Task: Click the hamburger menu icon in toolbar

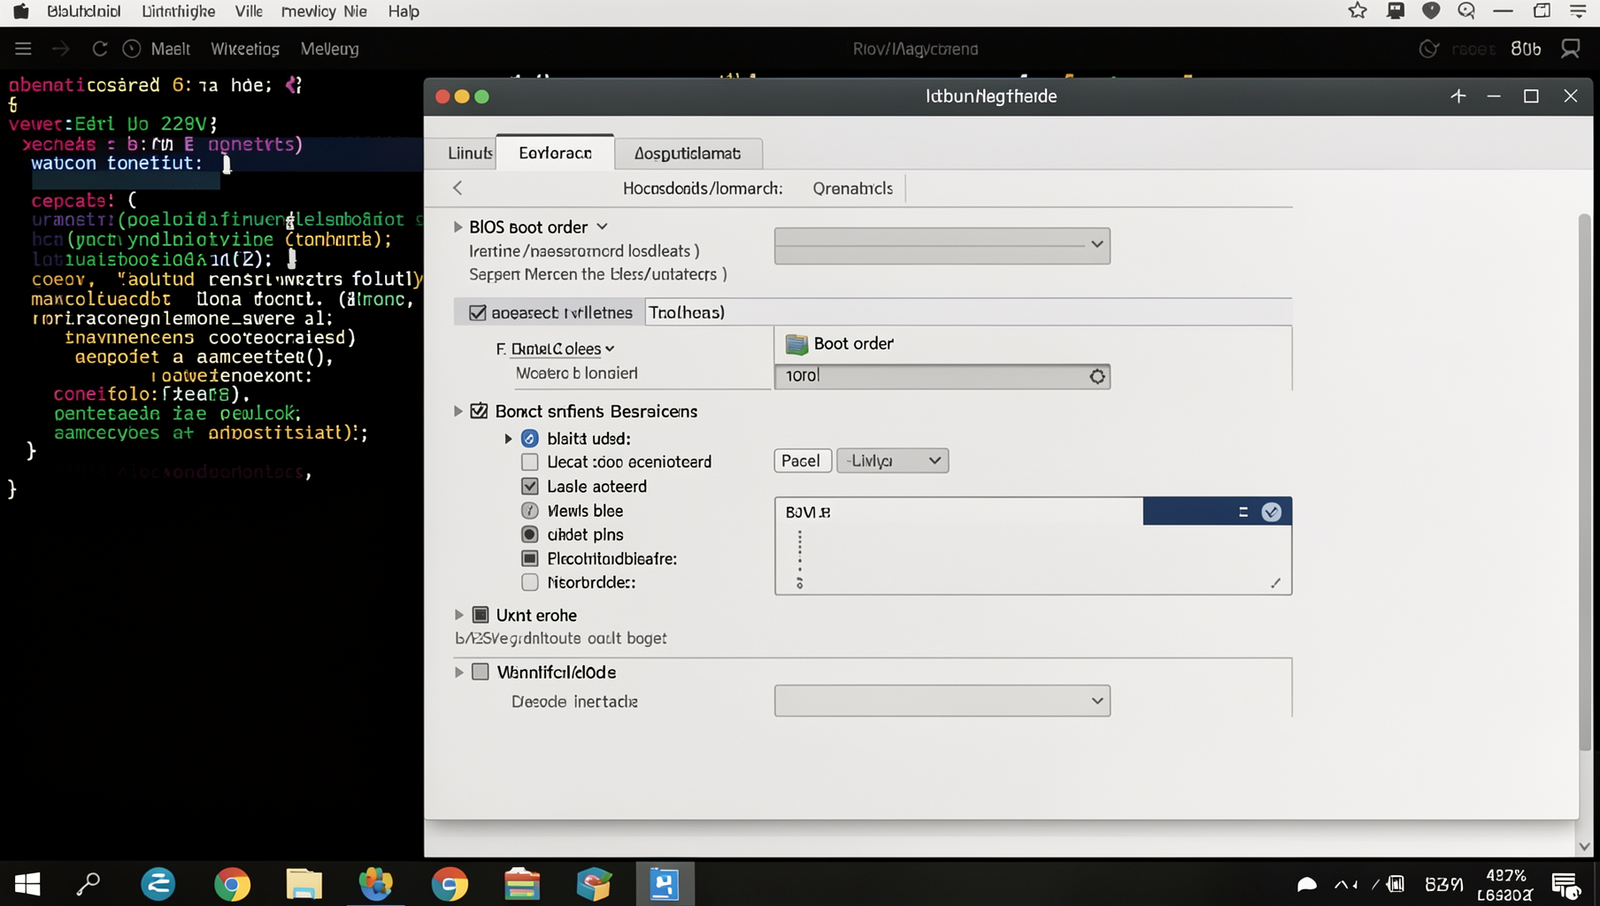Action: click(x=23, y=48)
